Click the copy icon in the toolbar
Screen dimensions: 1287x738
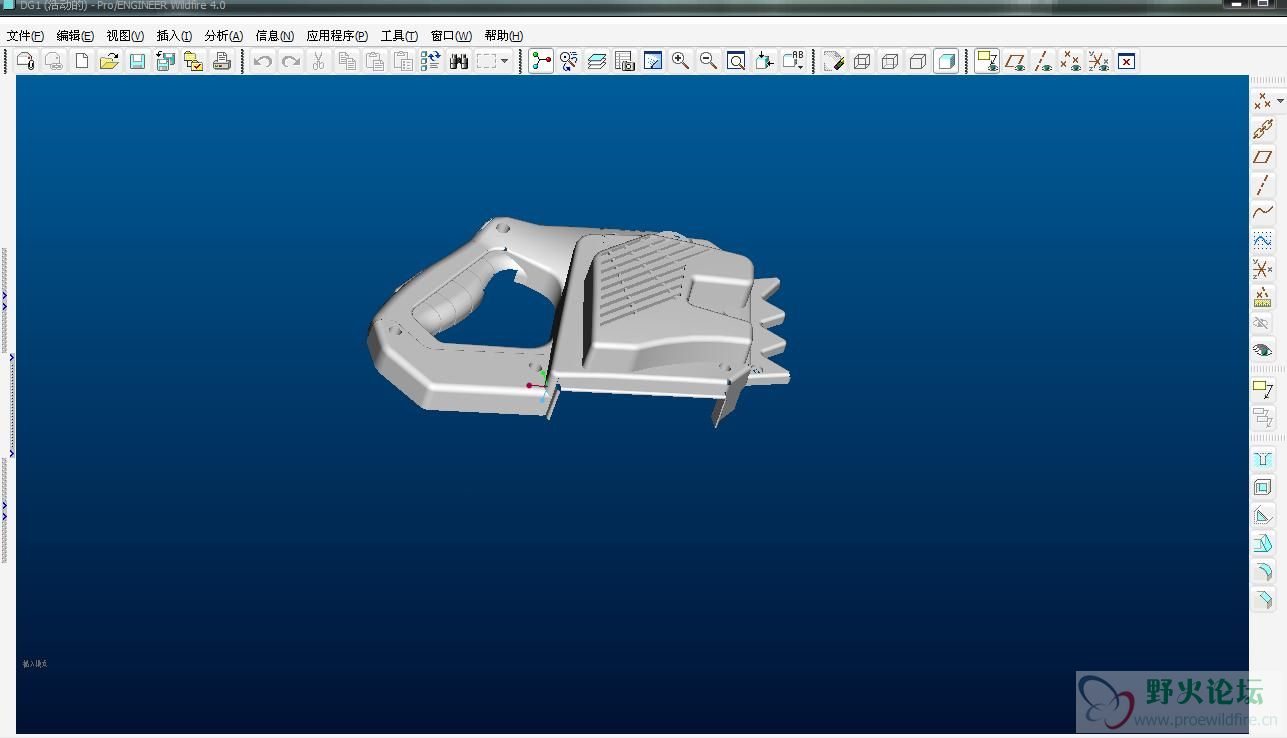click(347, 61)
